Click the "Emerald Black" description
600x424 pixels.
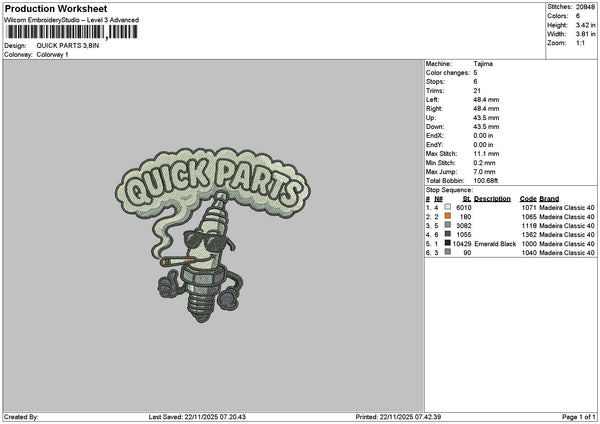point(495,243)
